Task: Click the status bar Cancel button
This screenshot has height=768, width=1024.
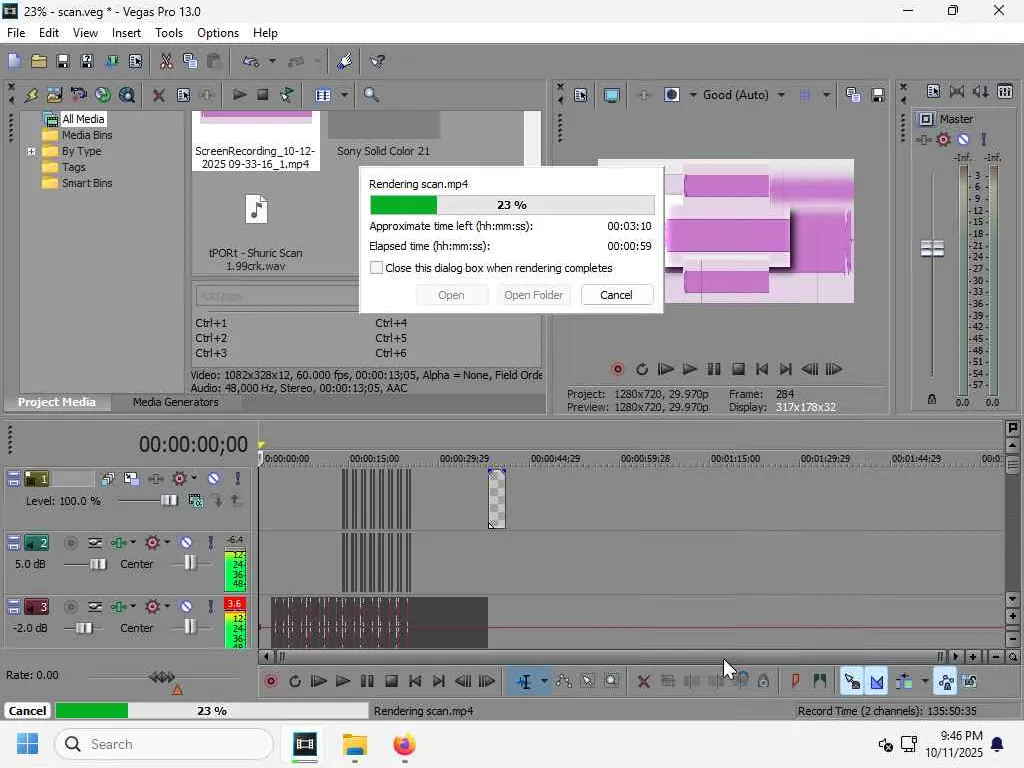Action: click(x=27, y=711)
